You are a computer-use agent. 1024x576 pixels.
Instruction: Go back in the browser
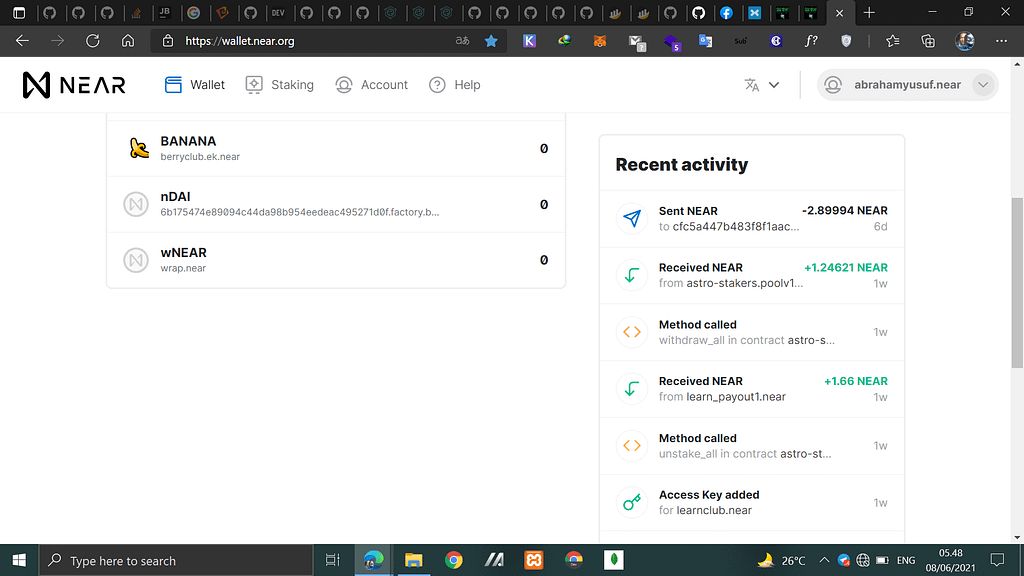pos(22,40)
